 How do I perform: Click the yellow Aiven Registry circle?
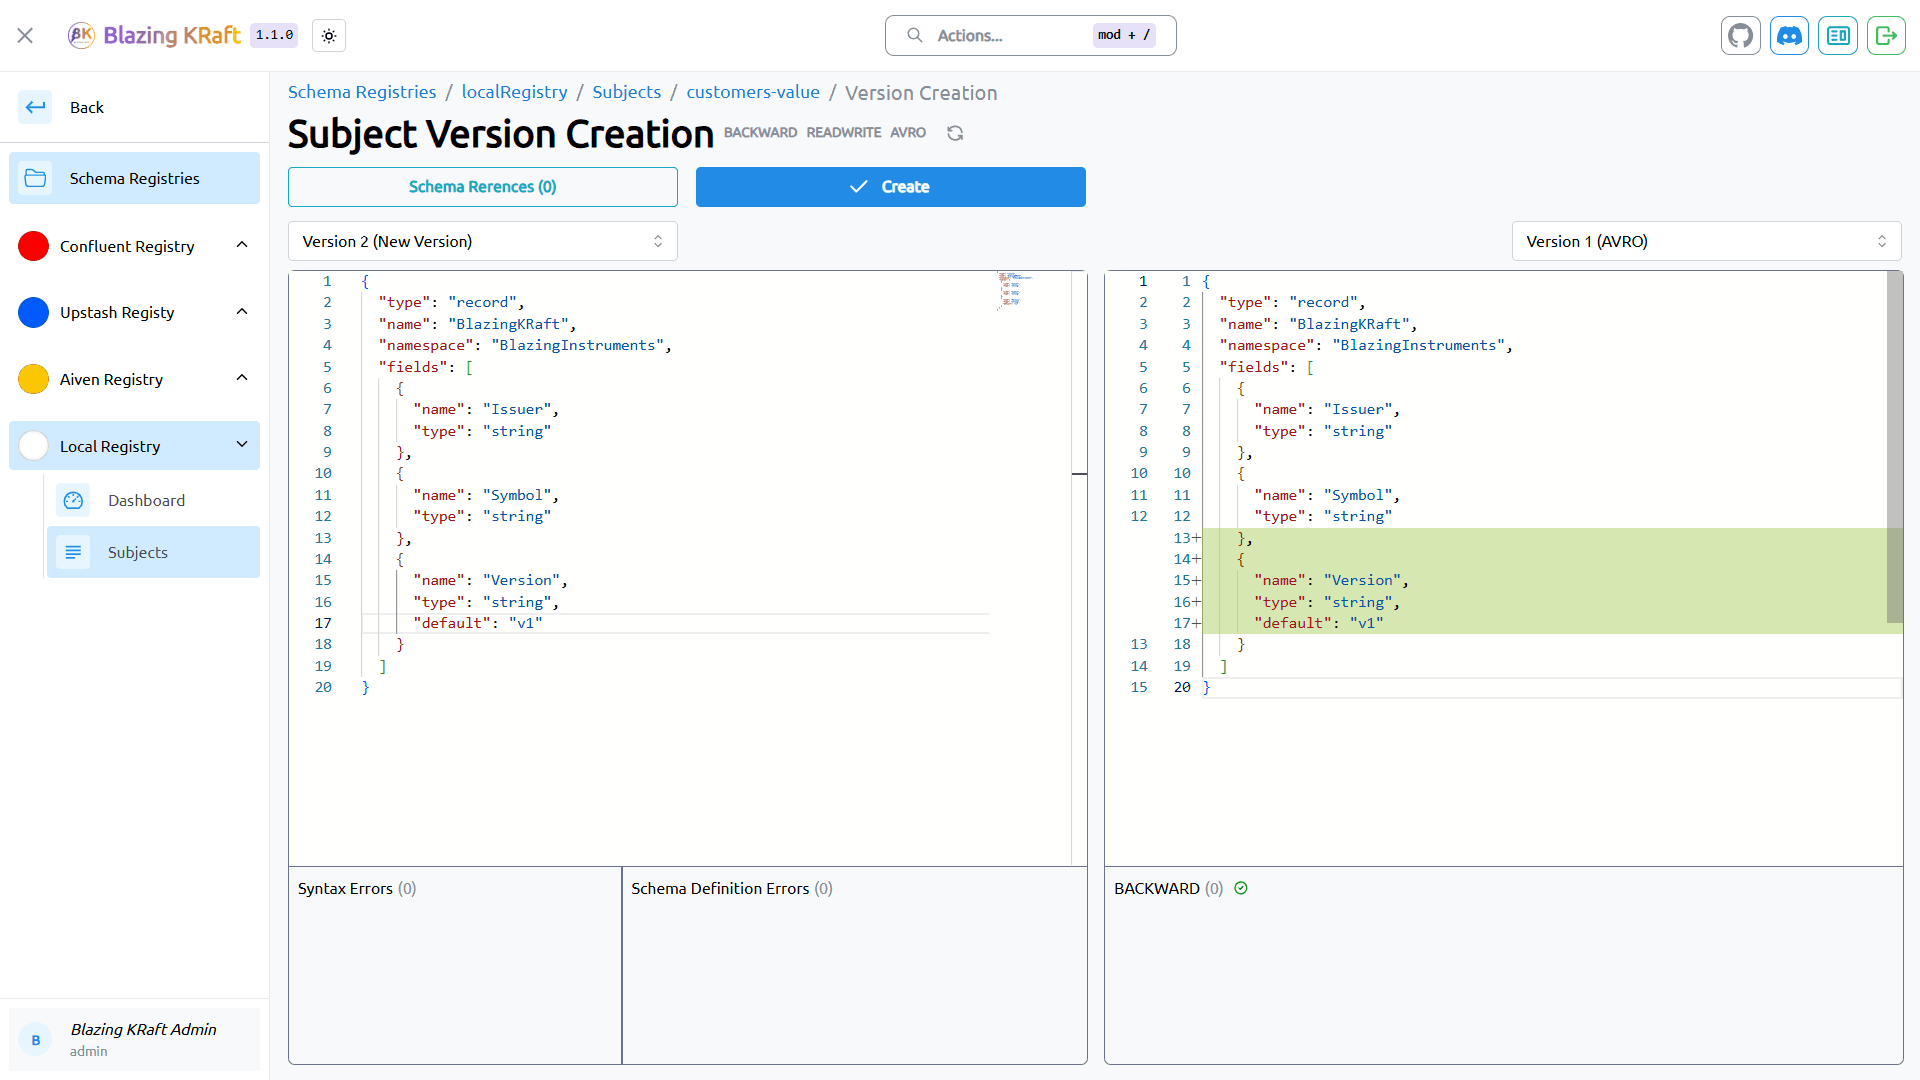(x=33, y=379)
